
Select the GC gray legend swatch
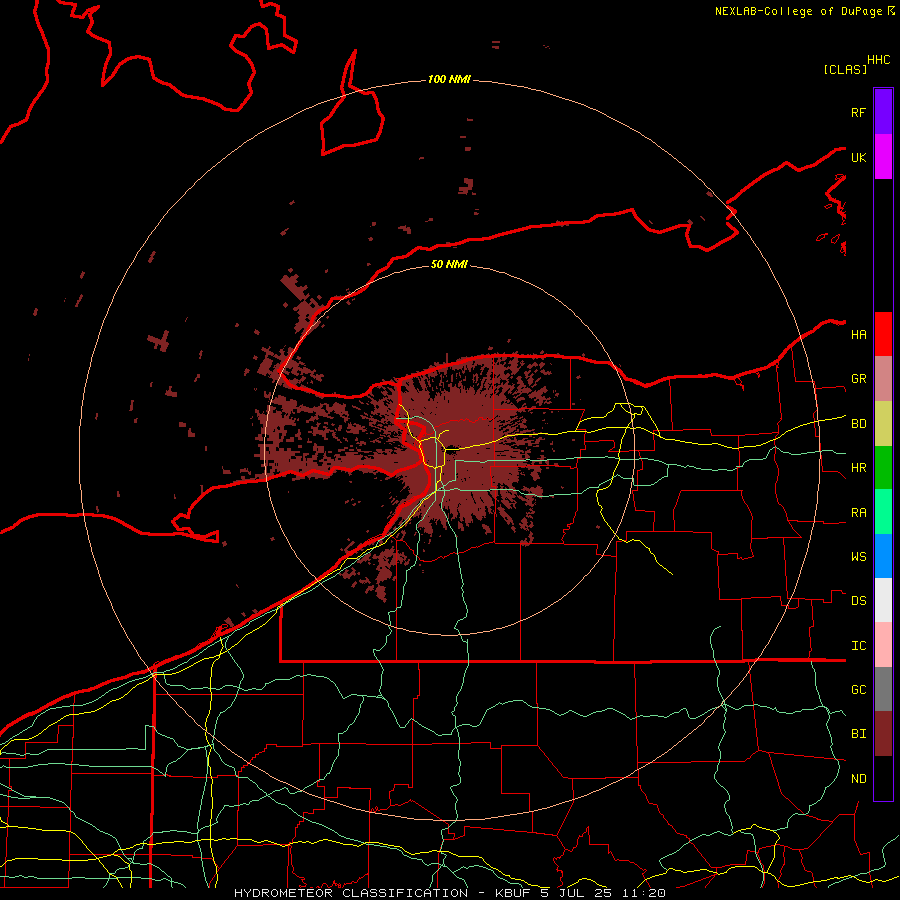coord(883,689)
